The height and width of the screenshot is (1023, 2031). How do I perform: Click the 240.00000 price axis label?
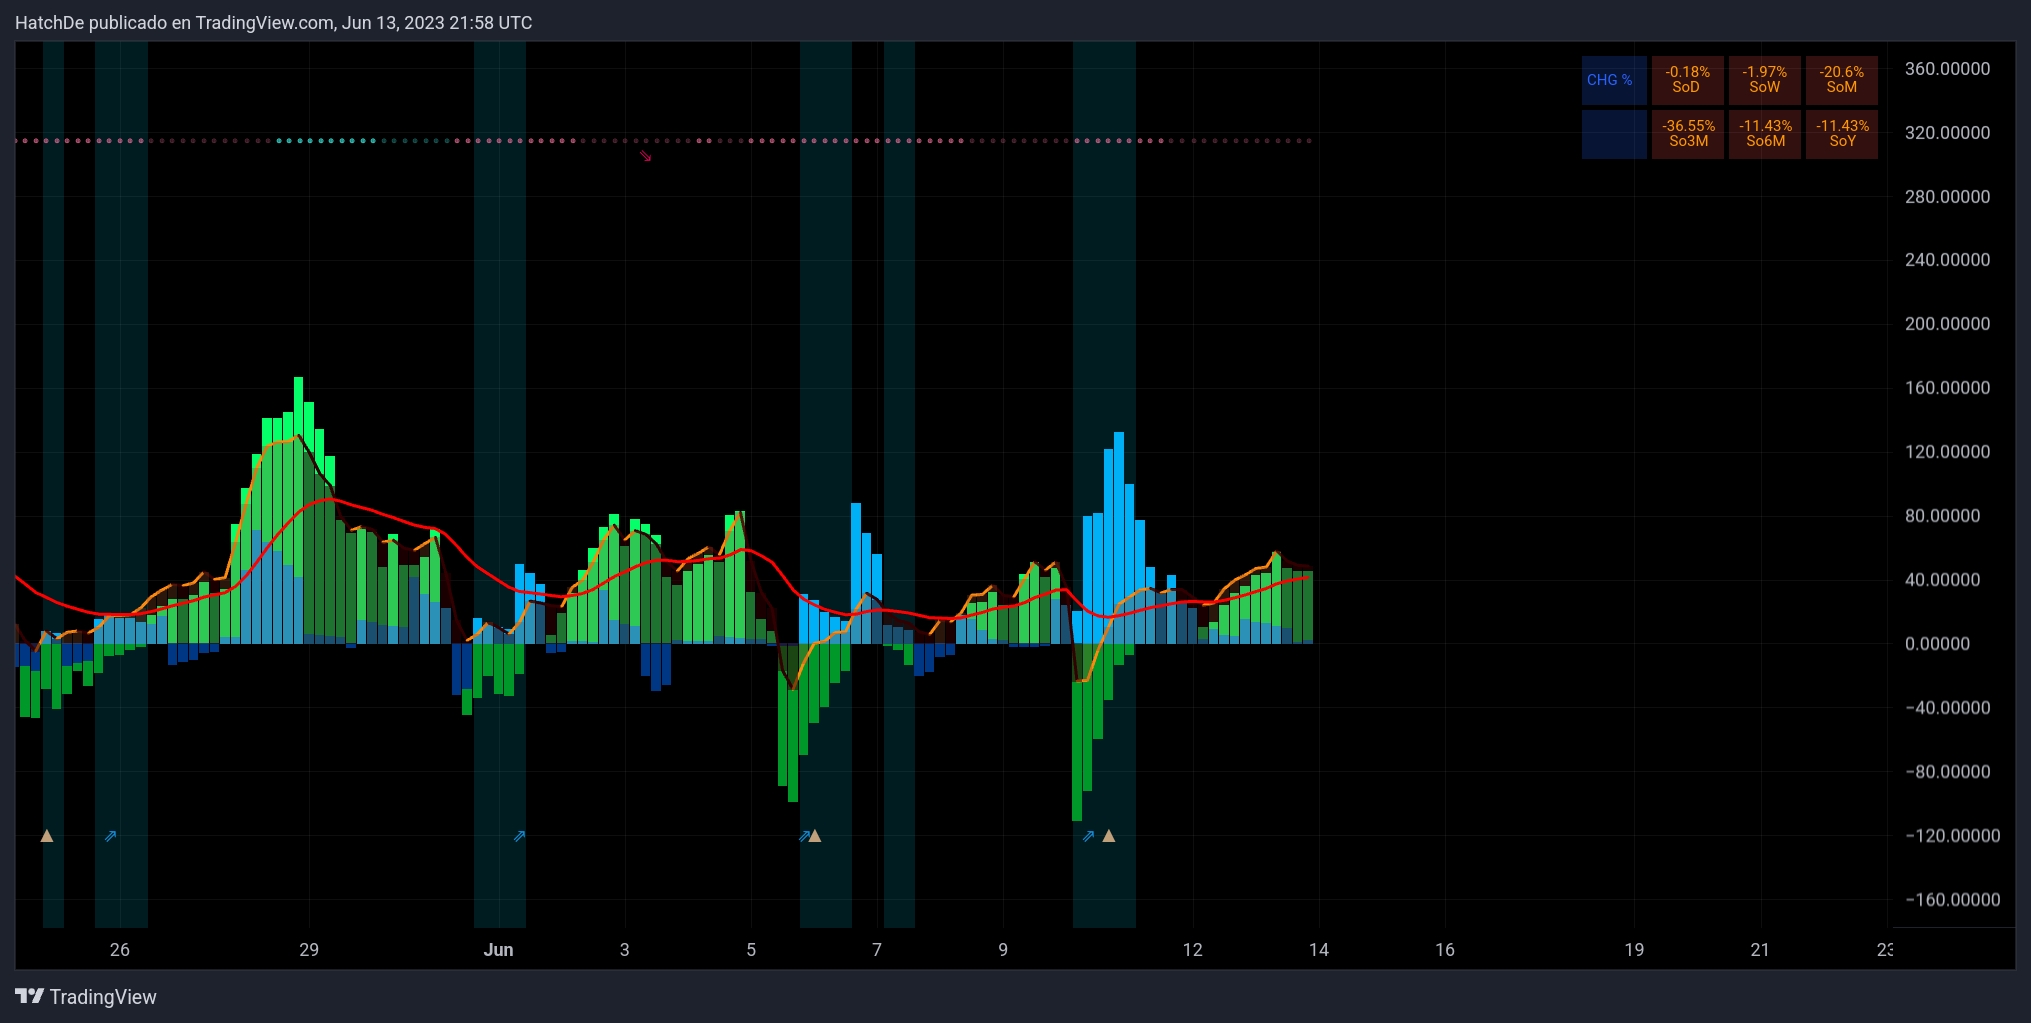pos(1947,260)
